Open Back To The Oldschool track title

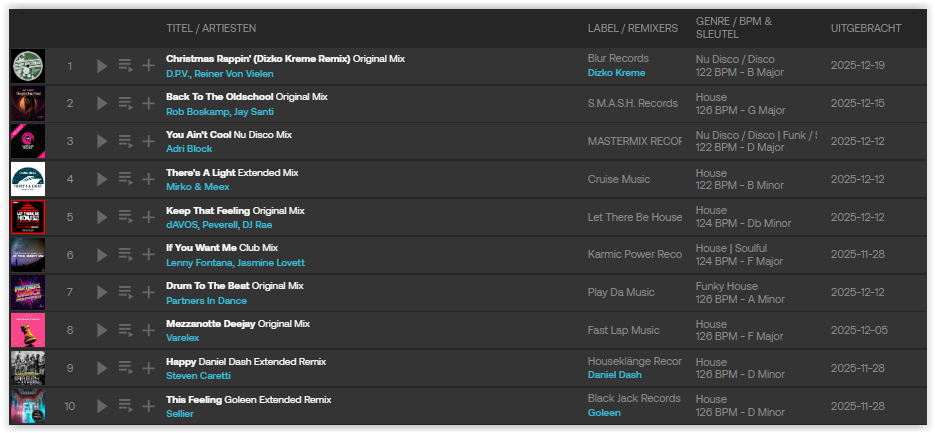[x=220, y=97]
